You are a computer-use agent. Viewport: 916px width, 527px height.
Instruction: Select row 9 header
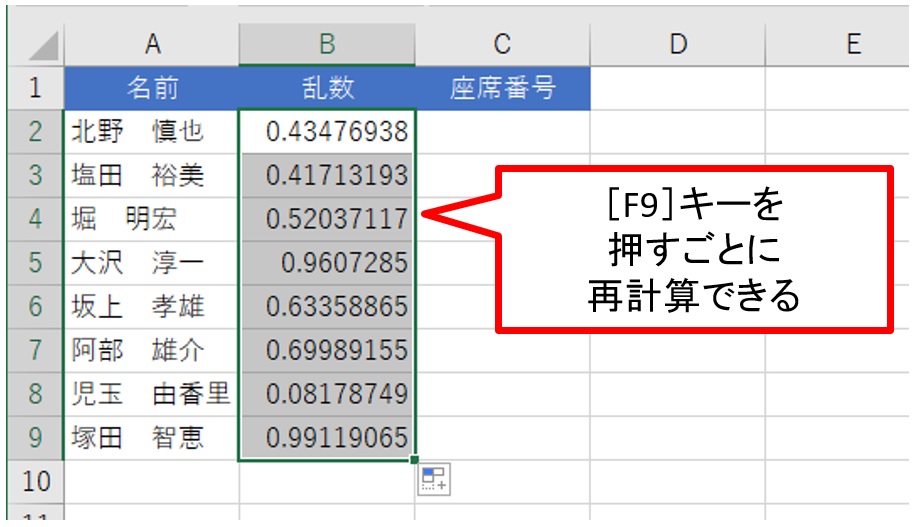(35, 438)
